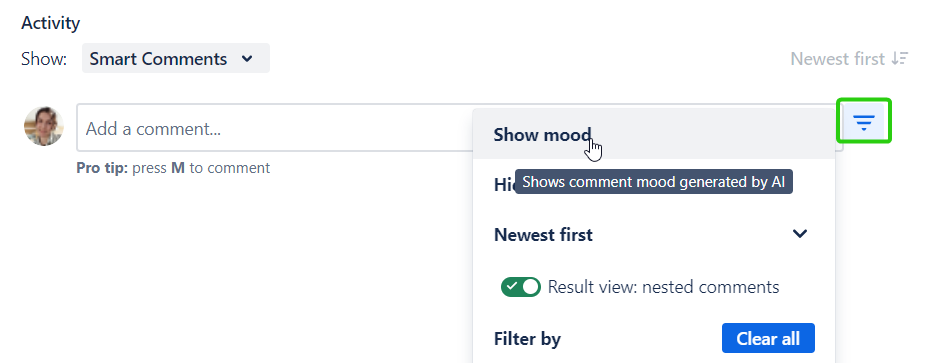Open the Smart Comments show dropdown

[x=176, y=58]
